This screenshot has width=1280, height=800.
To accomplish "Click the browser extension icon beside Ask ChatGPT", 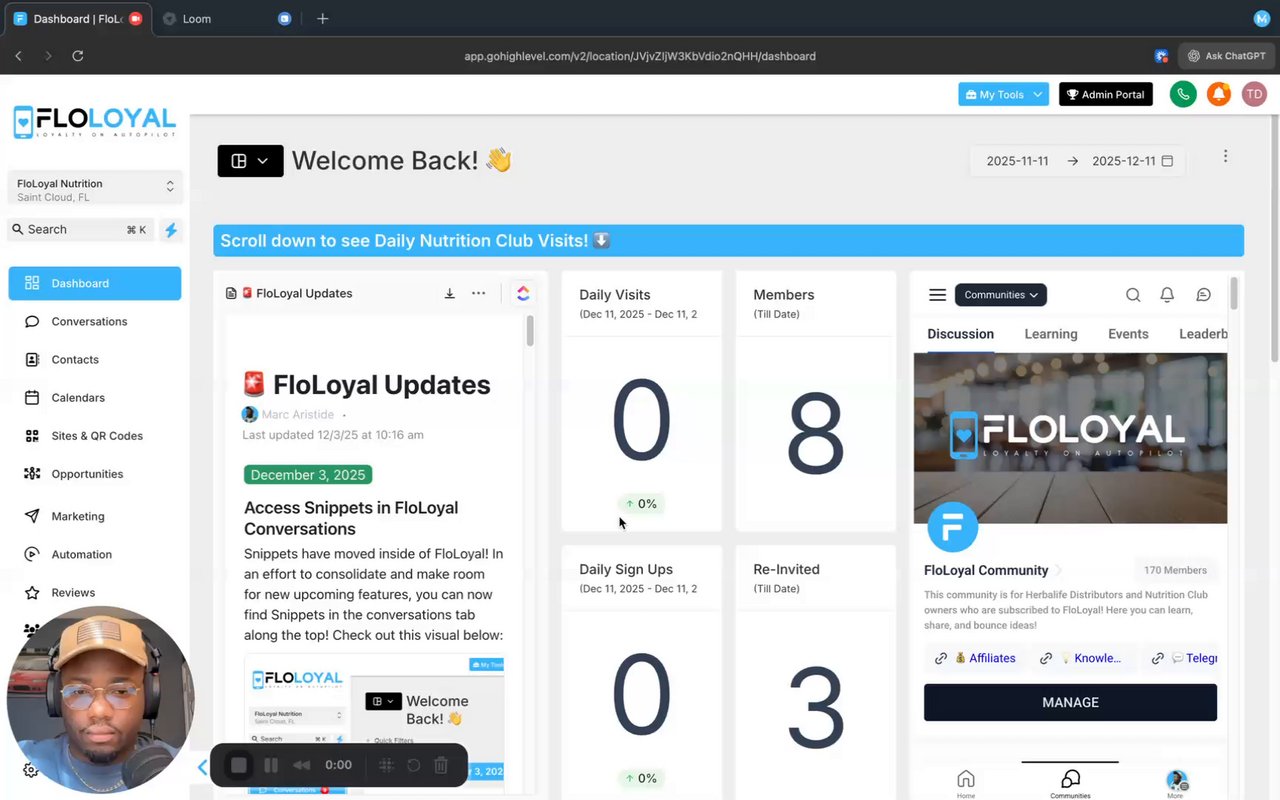I will pos(1161,56).
